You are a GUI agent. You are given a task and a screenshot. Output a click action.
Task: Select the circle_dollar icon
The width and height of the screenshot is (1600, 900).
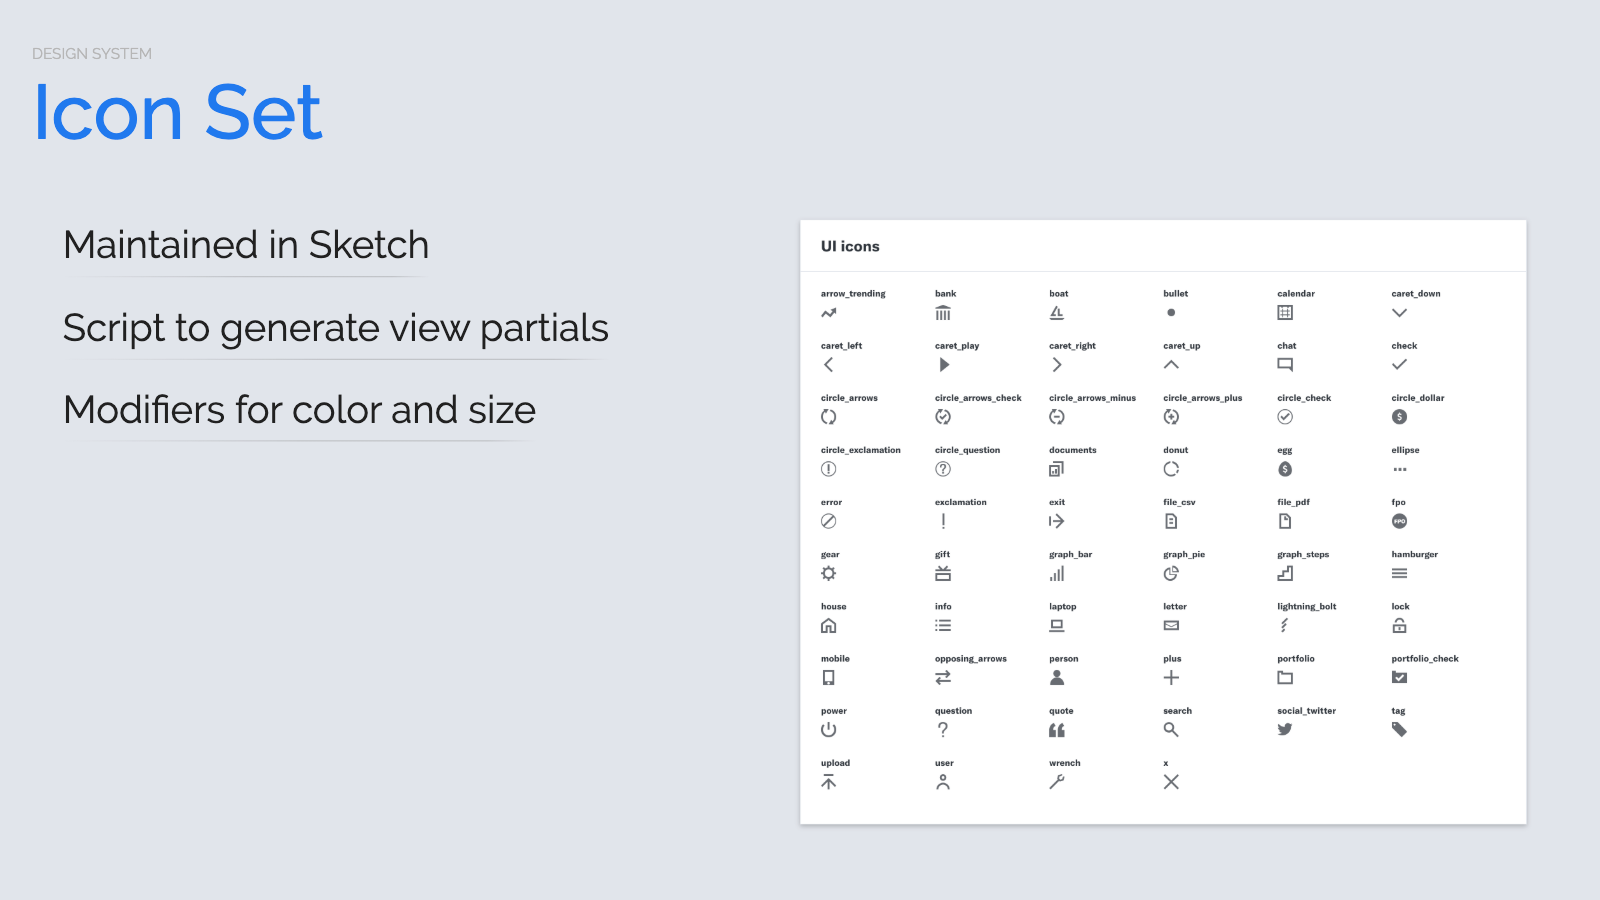pos(1399,417)
